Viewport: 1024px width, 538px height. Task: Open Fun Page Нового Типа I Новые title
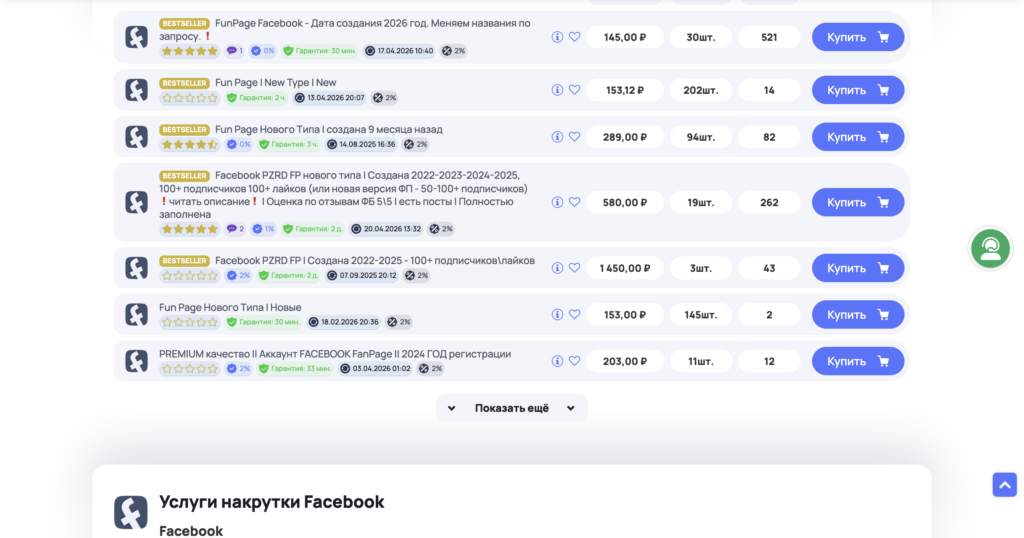point(230,308)
